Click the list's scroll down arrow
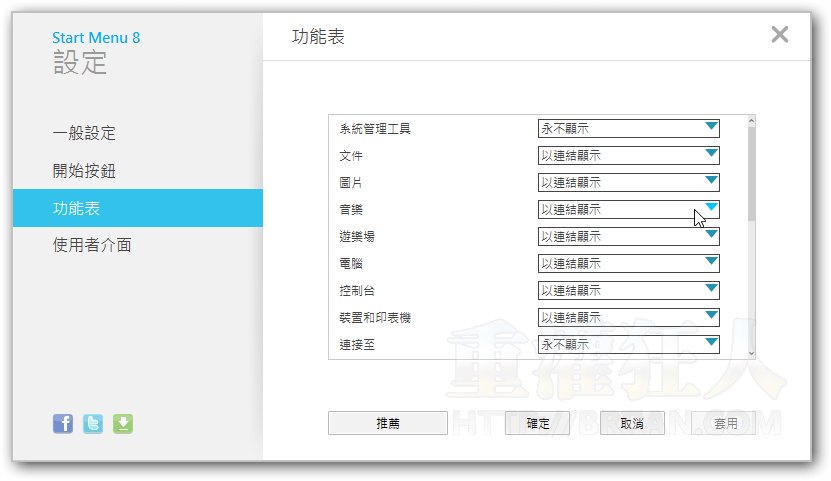 751,352
